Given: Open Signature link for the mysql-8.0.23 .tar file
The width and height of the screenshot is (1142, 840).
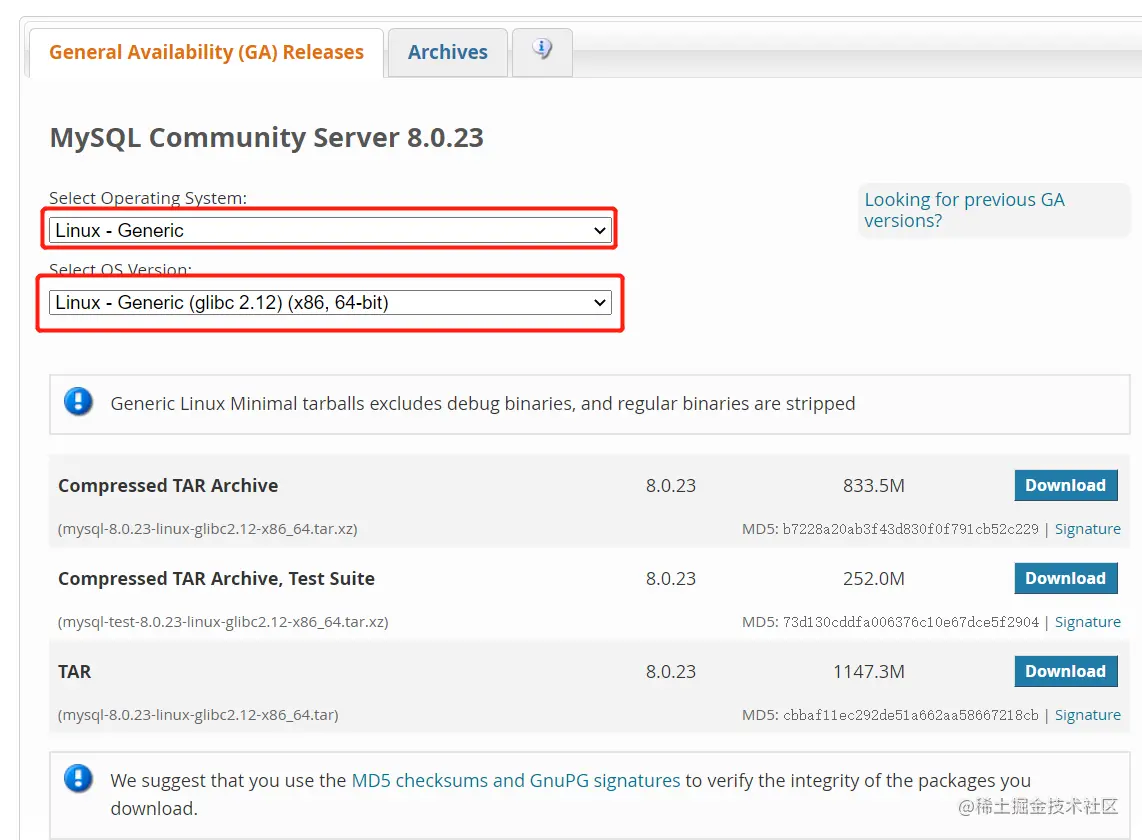Looking at the screenshot, I should coord(1087,715).
